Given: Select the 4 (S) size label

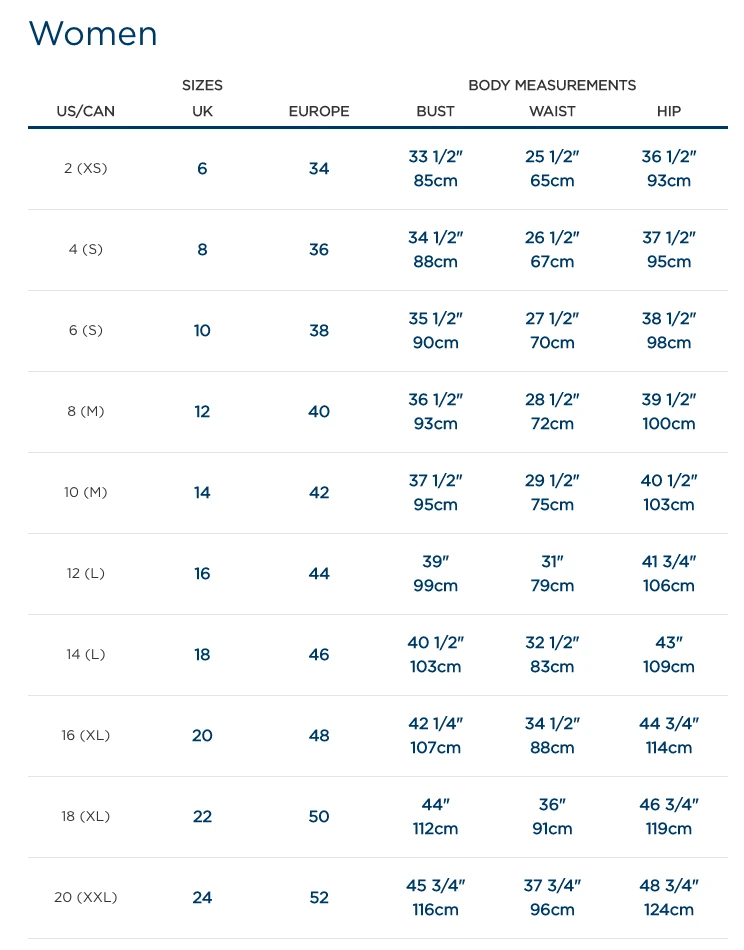Looking at the screenshot, I should [x=85, y=249].
